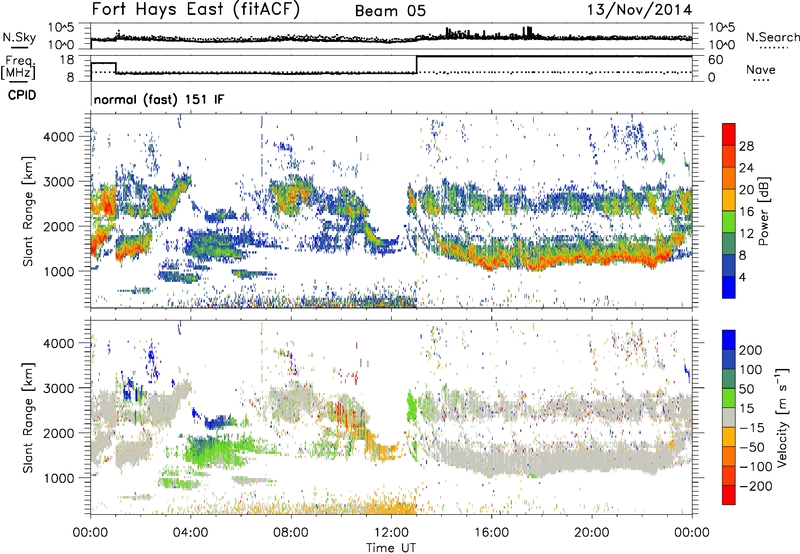Click the gray segment of Velocity colorbar
The image size is (800, 554).
[x=729, y=417]
